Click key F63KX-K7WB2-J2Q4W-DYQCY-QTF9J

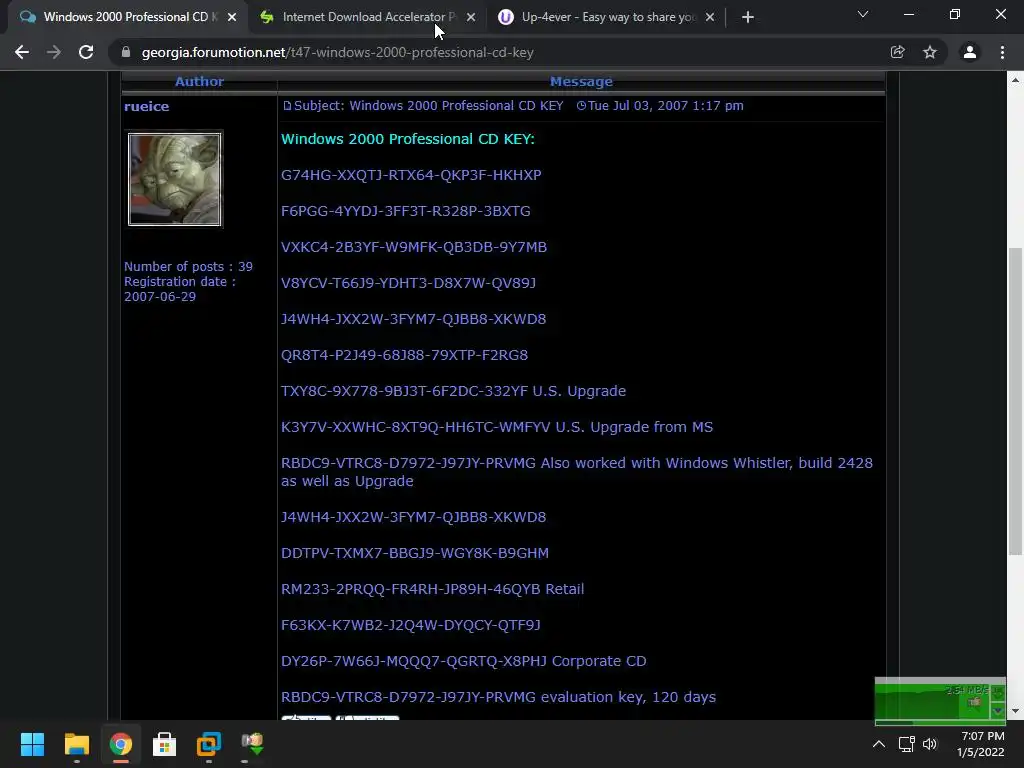coord(411,625)
